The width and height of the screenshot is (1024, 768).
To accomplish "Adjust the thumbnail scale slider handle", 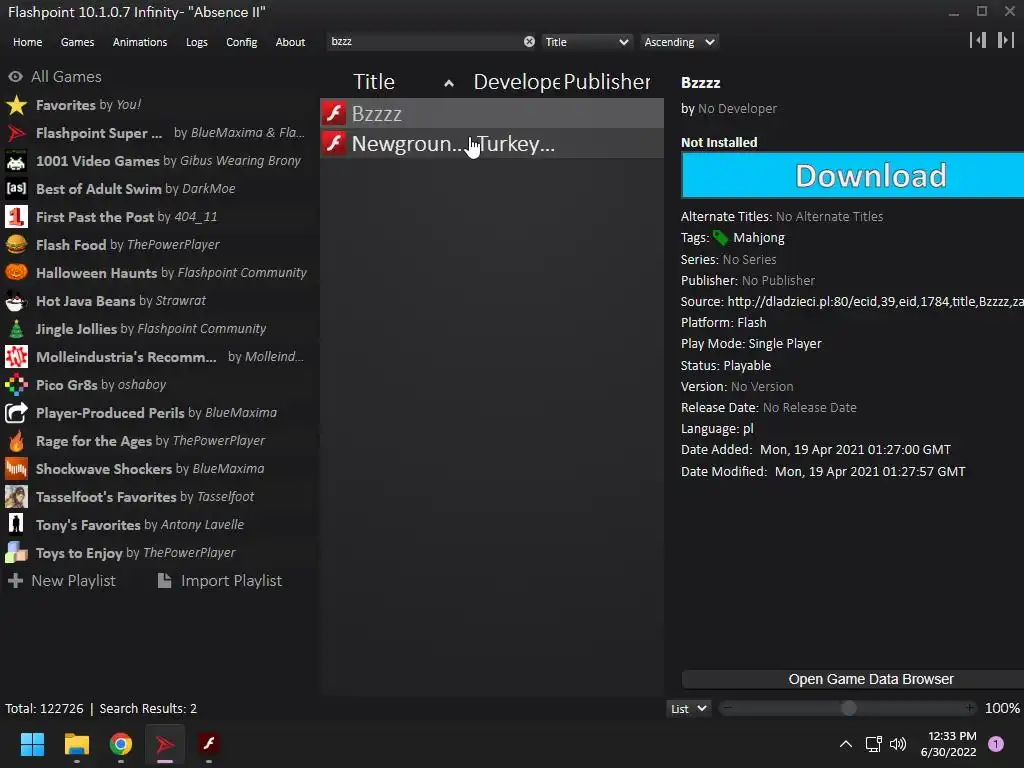I will click(848, 709).
